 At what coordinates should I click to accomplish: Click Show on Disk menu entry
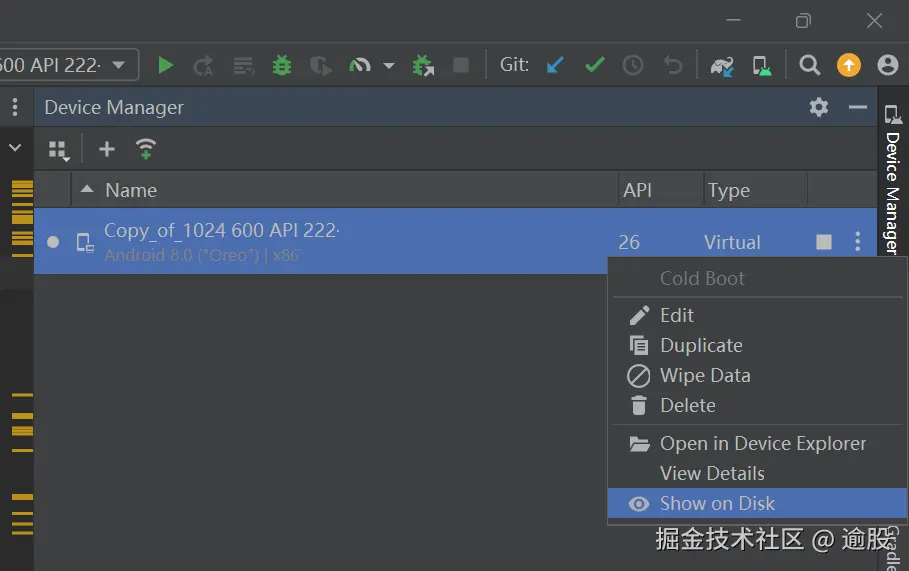(x=757, y=503)
